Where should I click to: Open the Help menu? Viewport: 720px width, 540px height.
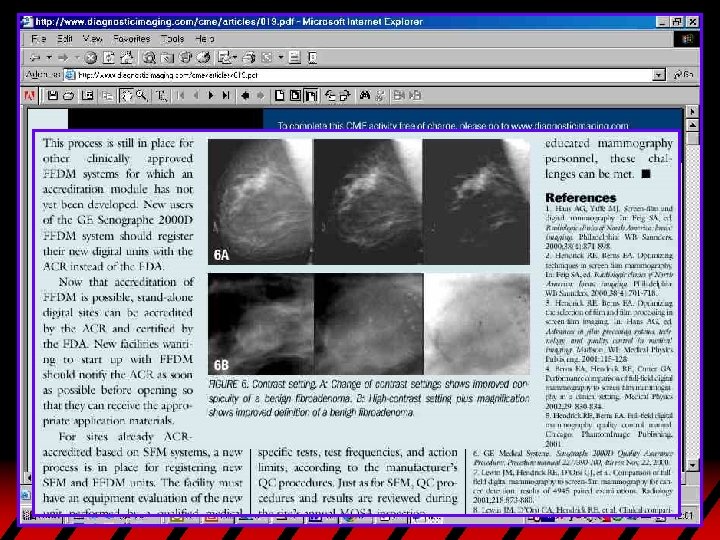204,39
